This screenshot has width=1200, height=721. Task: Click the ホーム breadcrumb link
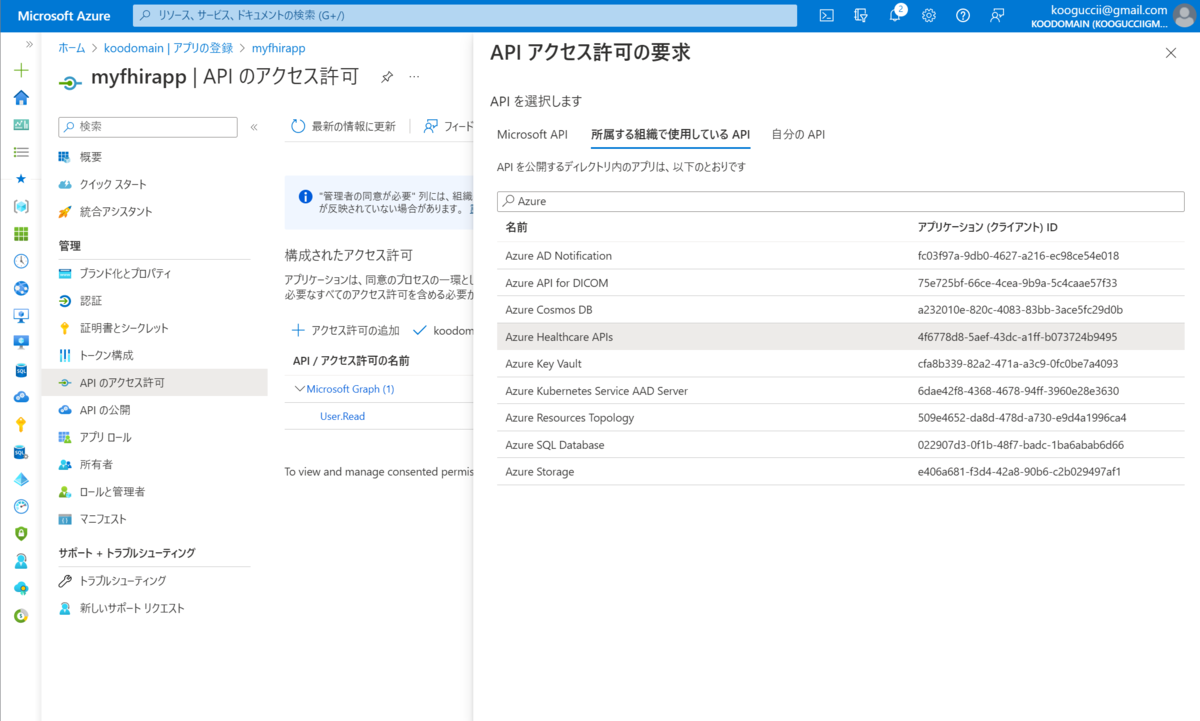[71, 48]
